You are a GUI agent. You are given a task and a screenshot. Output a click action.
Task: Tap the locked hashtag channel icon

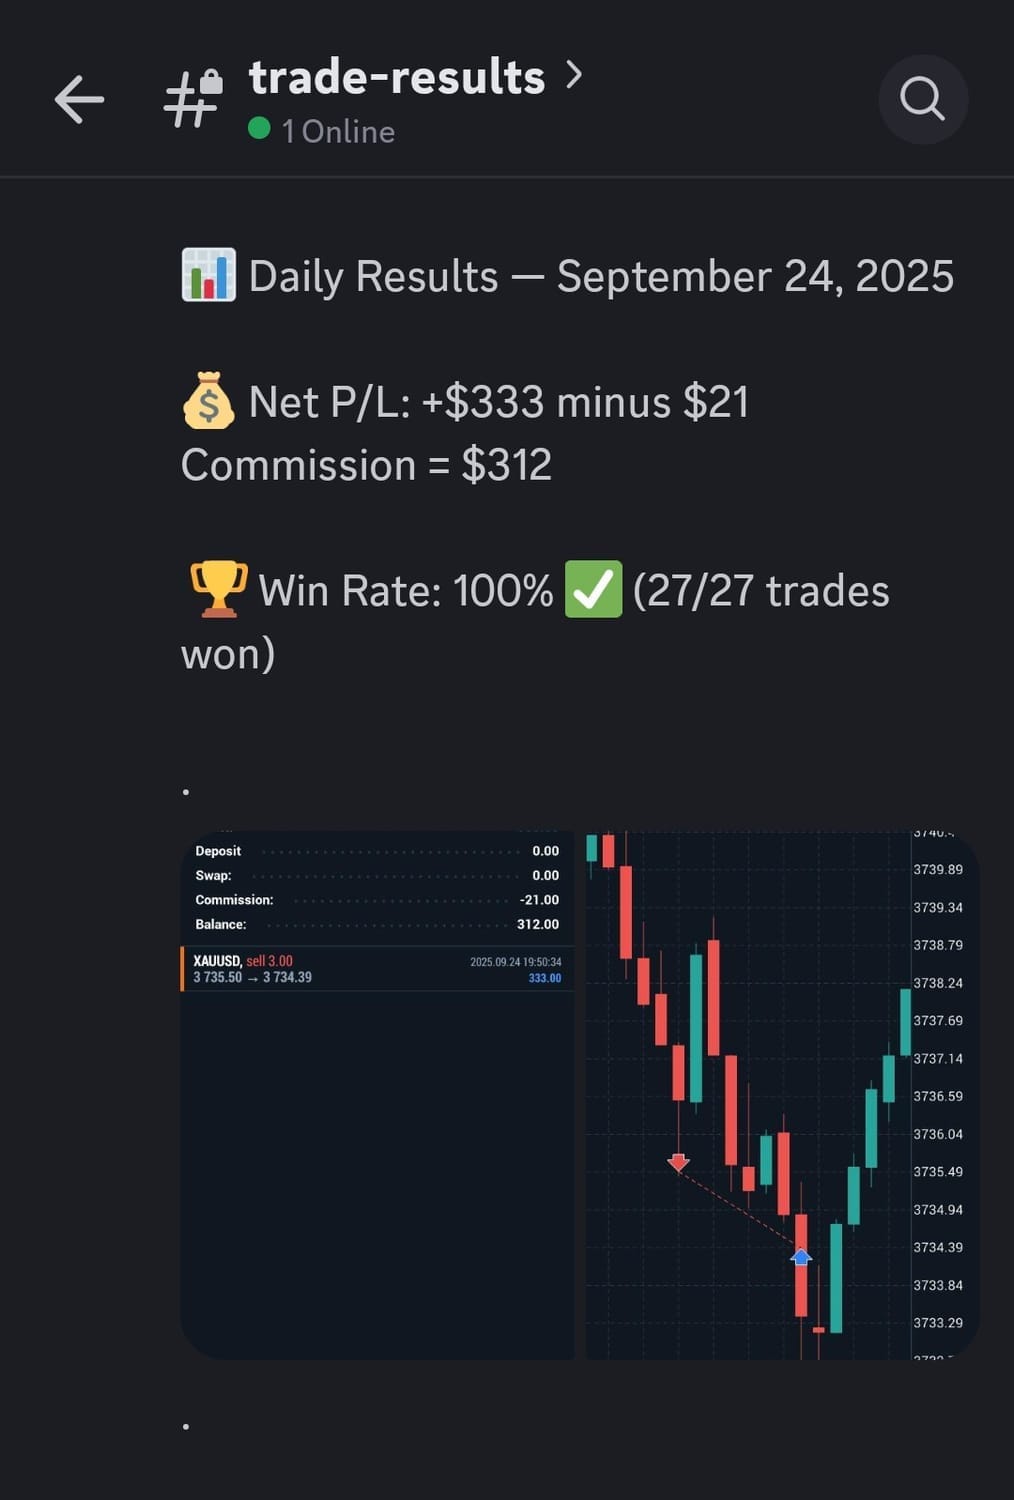pos(193,99)
